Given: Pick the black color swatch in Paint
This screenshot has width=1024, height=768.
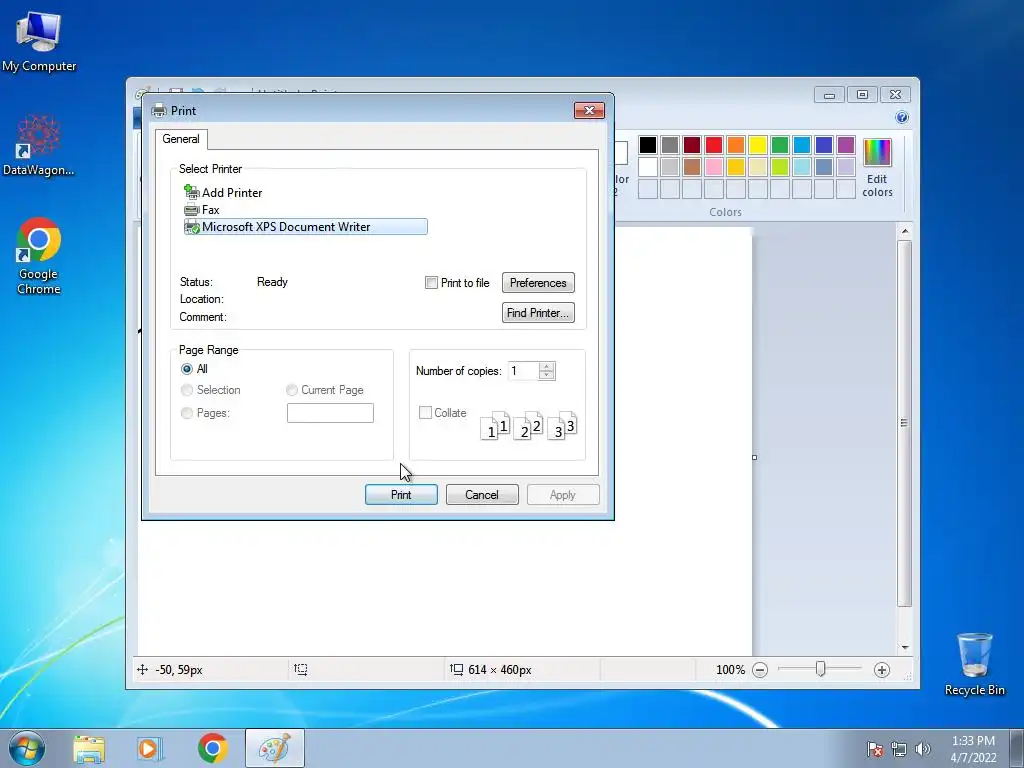Looking at the screenshot, I should click(648, 144).
